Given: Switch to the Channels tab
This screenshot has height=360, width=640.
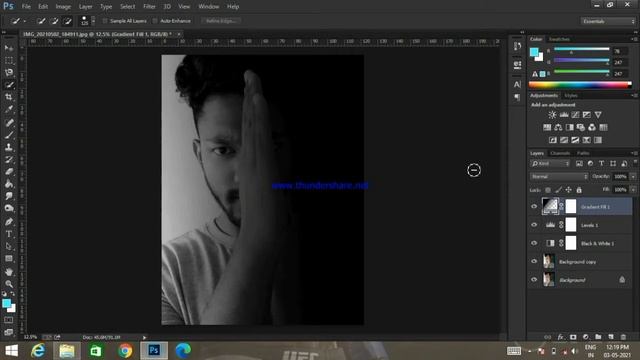Looking at the screenshot, I should click(560, 153).
